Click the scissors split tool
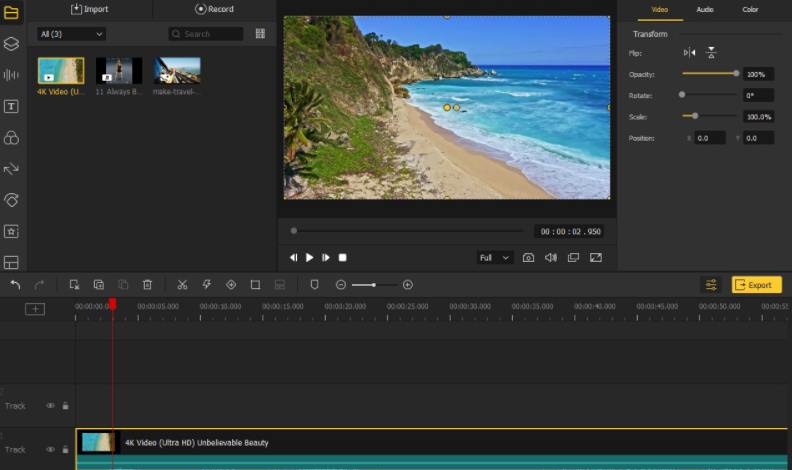The height and width of the screenshot is (470, 792). click(x=182, y=285)
